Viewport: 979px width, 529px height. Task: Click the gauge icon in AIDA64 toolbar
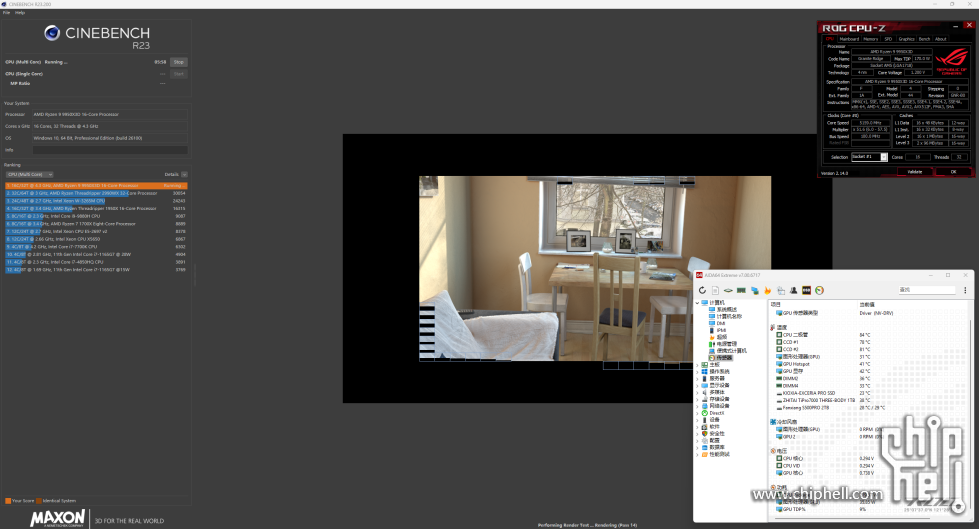pos(819,290)
